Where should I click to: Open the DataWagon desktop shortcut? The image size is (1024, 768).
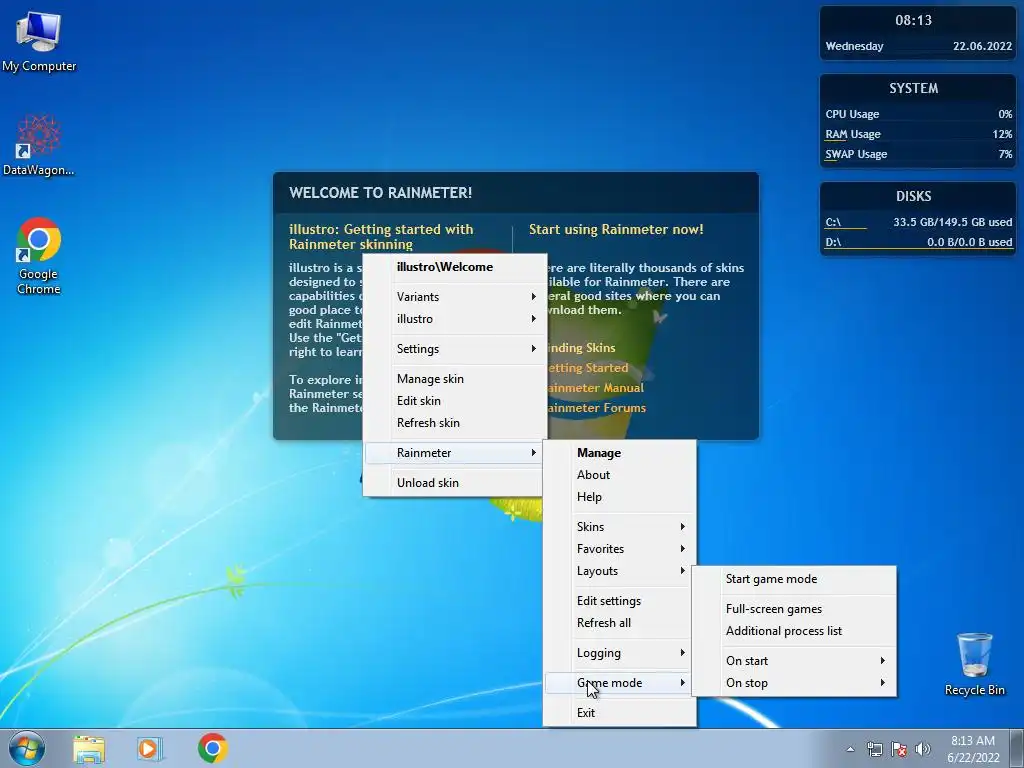click(39, 145)
